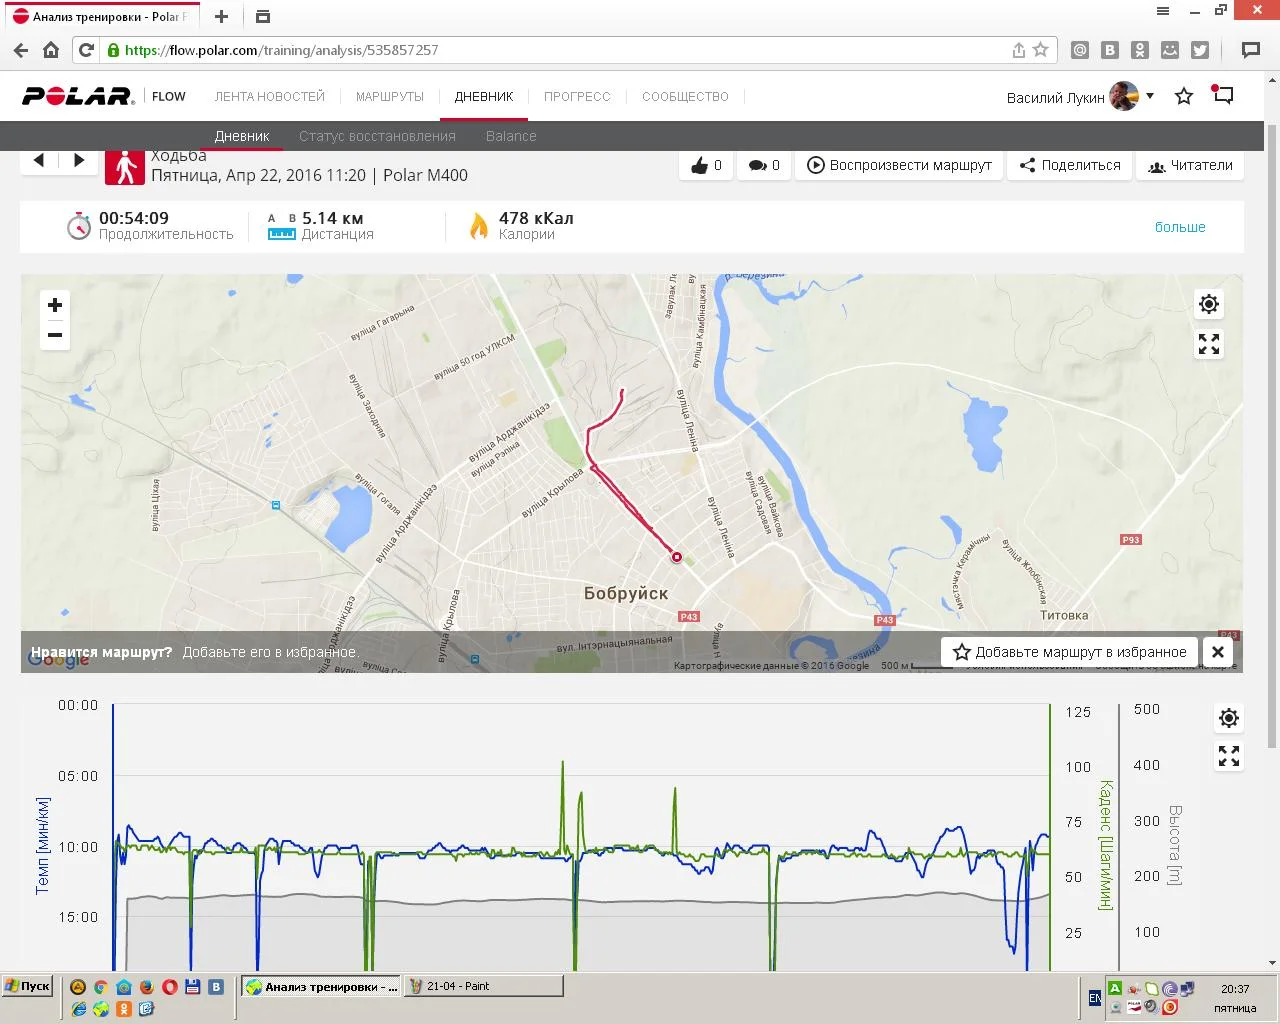The image size is (1280, 1024).
Task: Go to previous training with left arrow
Action: tap(39, 160)
